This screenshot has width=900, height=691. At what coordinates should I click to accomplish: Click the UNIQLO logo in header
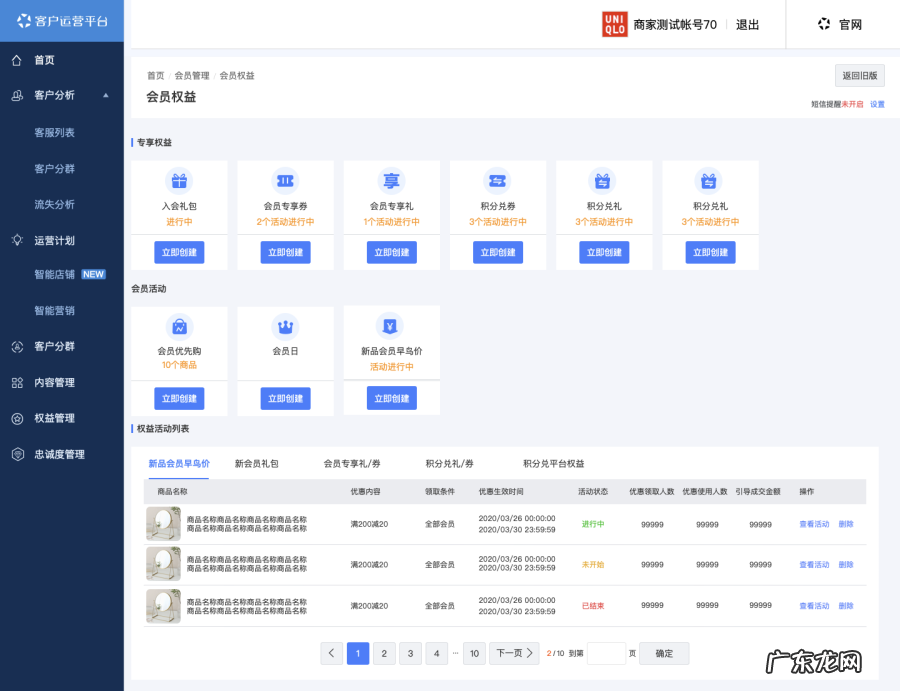(x=614, y=24)
